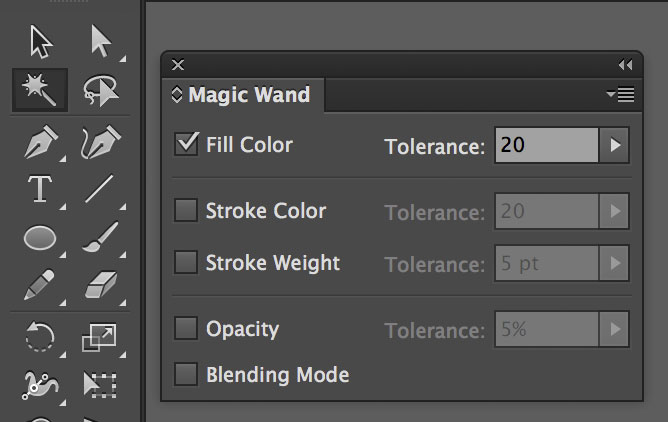Click the Fill Color label
Screen dimensions: 668x422
pos(249,145)
